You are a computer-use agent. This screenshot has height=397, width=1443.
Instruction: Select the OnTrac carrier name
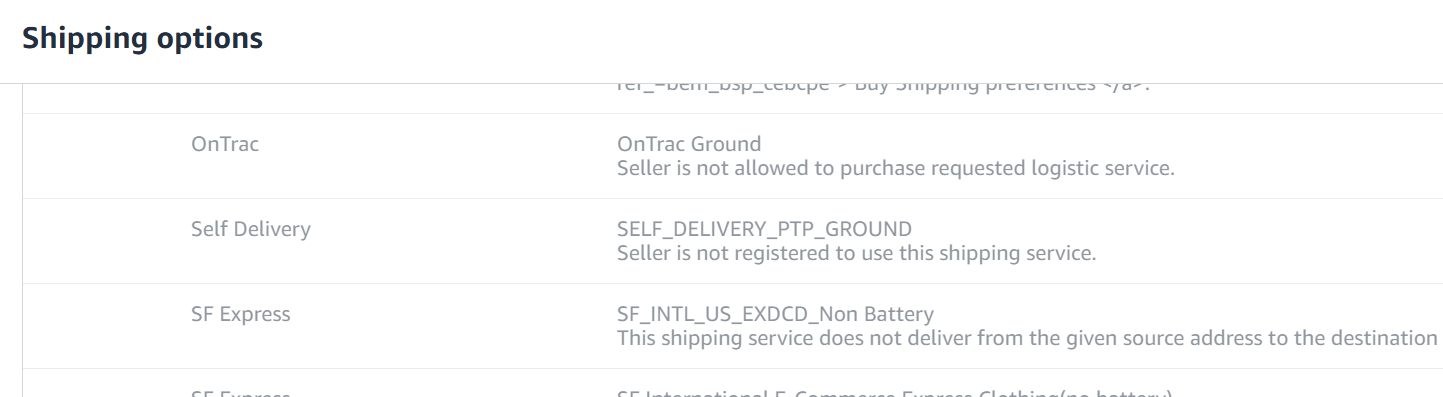pyautogui.click(x=225, y=144)
